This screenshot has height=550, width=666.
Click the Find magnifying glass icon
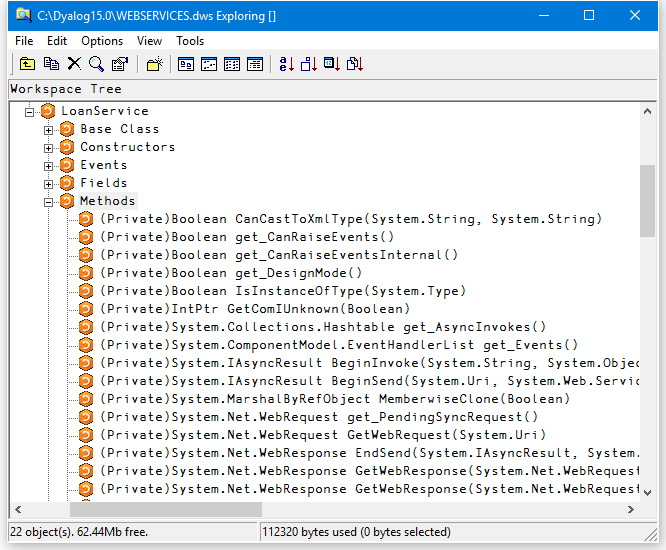click(96, 64)
